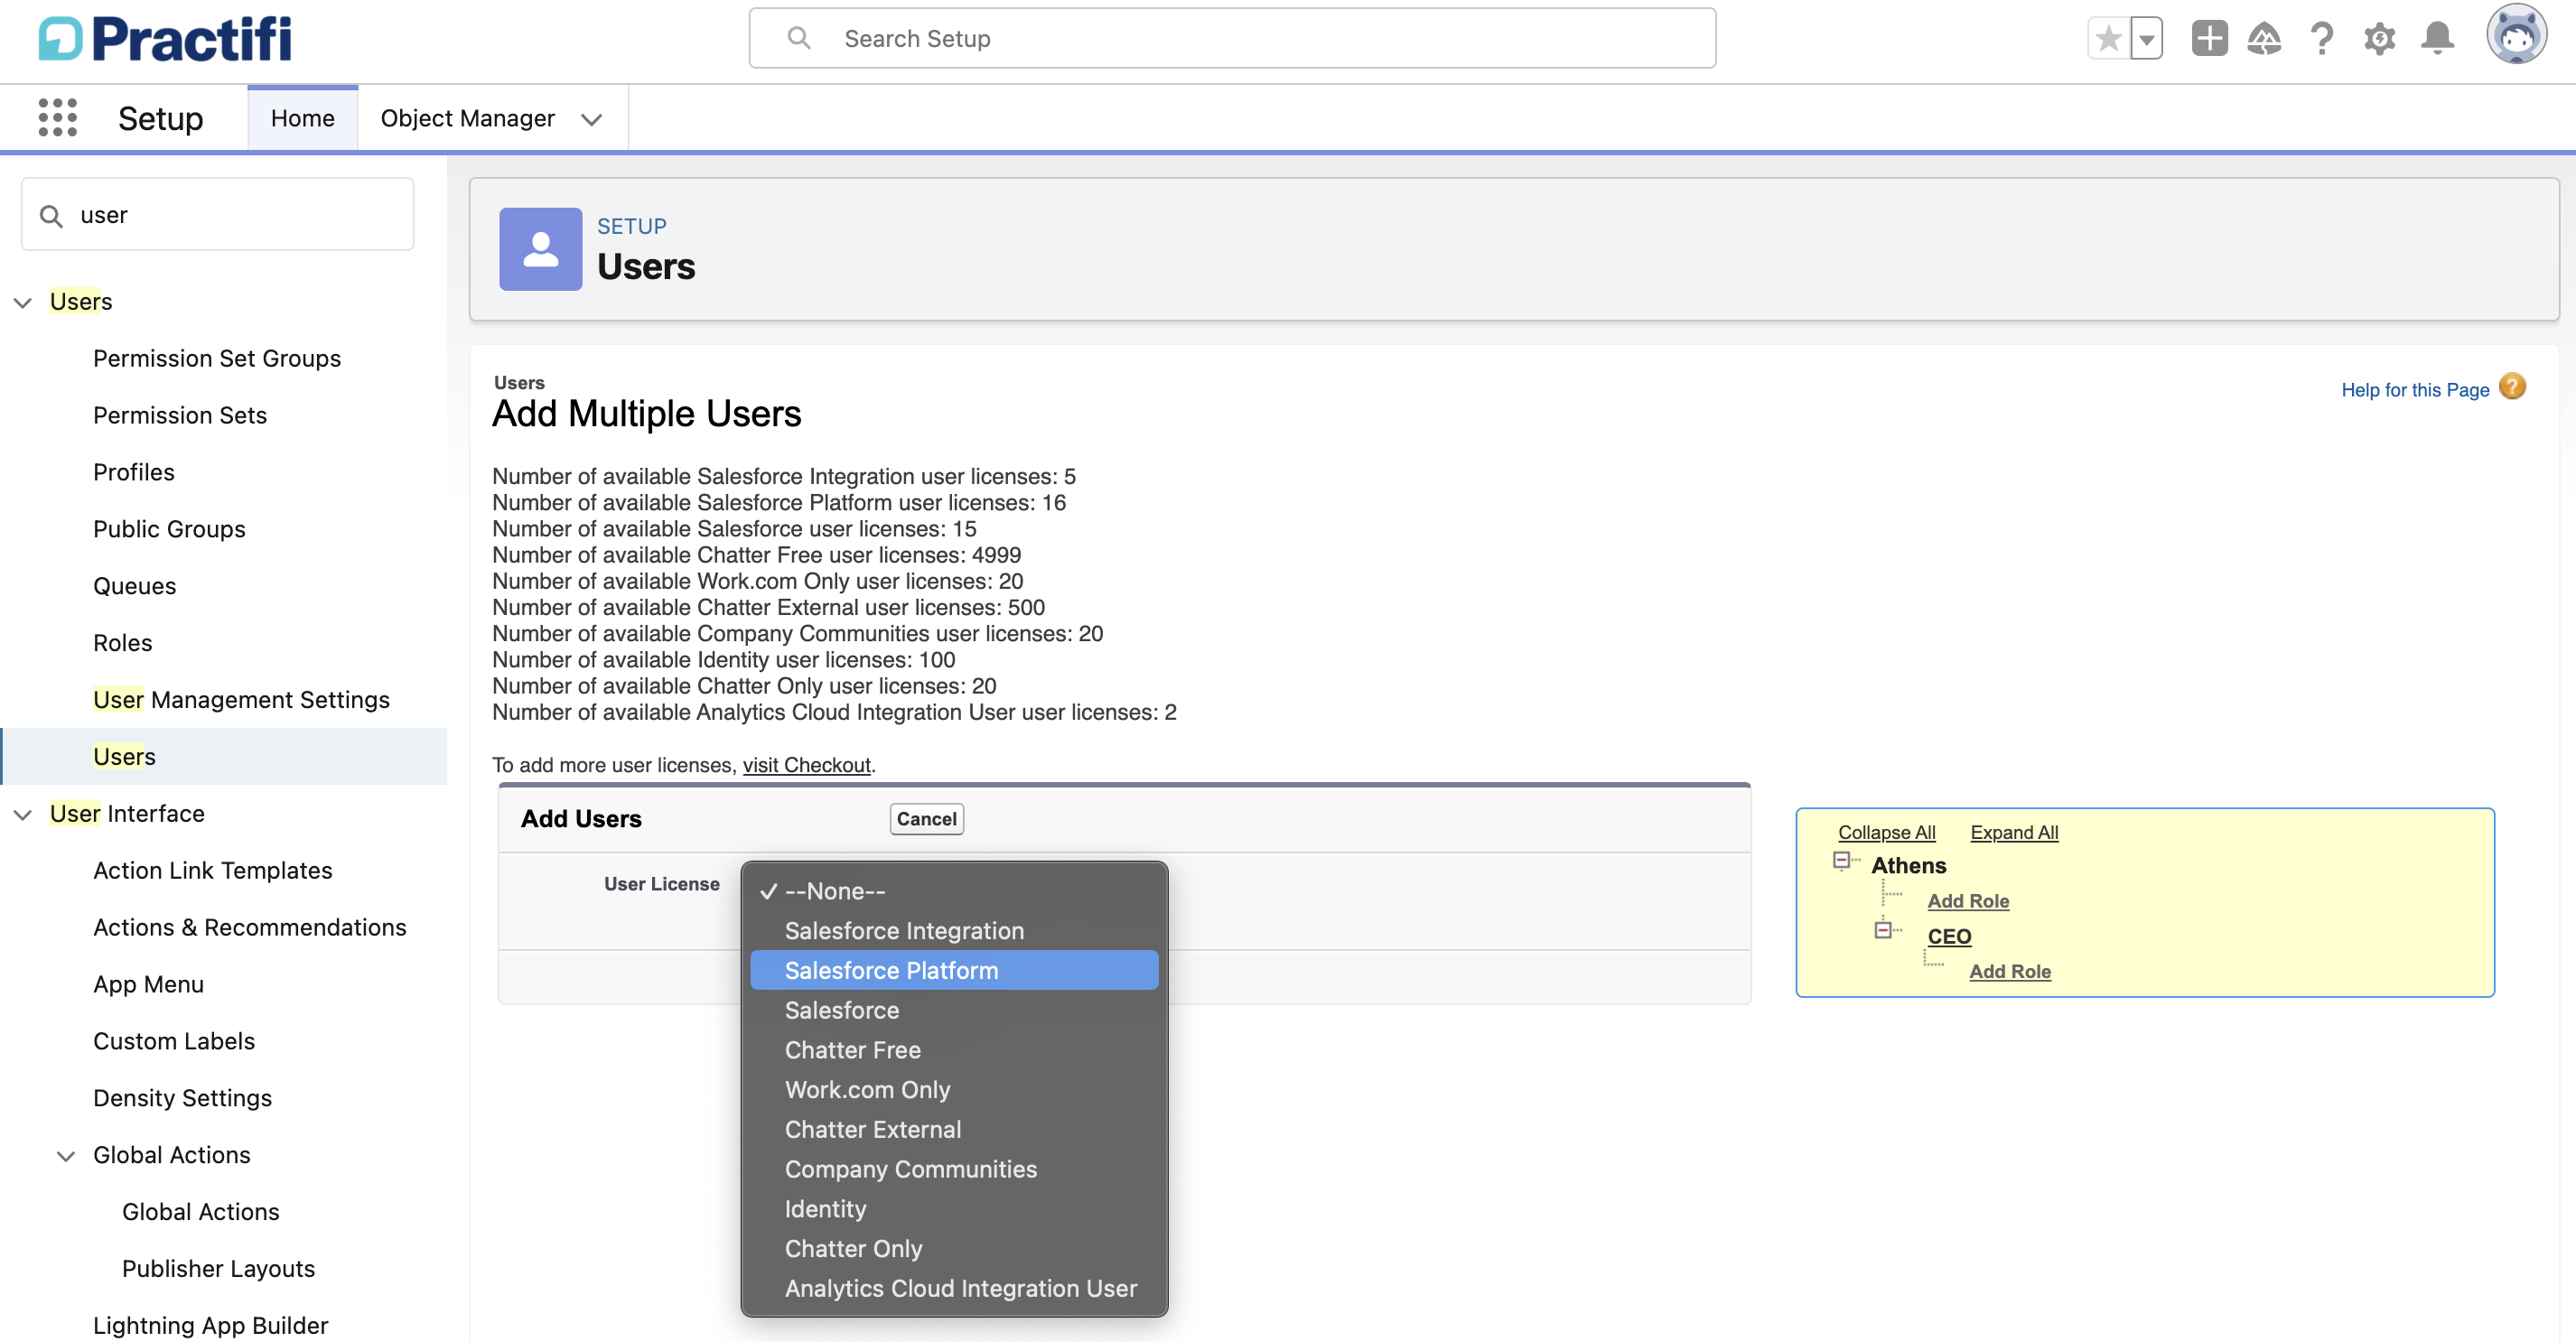This screenshot has width=2576, height=1342.
Task: Select --None-- in User License list
Action: (x=954, y=891)
